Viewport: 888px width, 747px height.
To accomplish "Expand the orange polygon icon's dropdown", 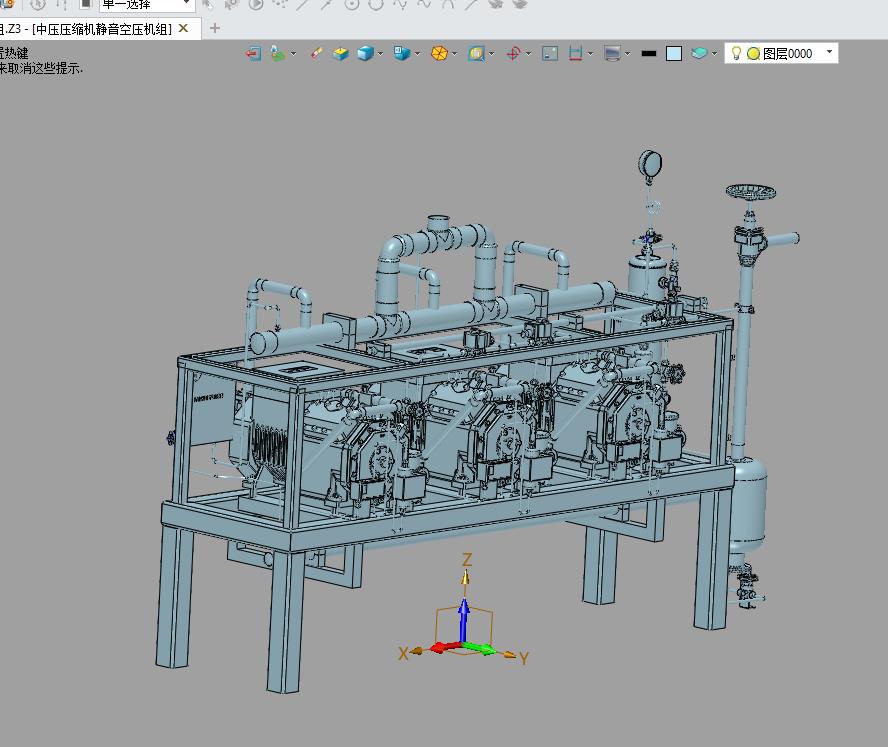I will click(454, 54).
